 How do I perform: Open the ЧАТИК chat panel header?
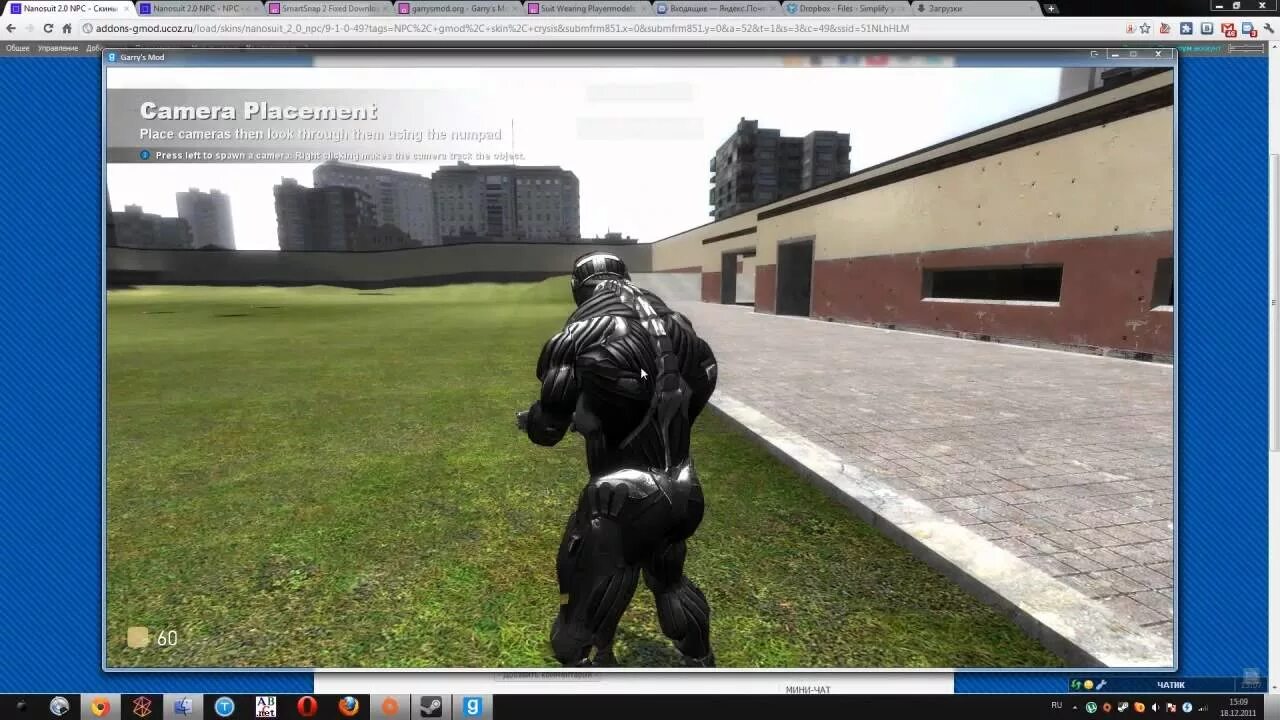pyautogui.click(x=1170, y=685)
